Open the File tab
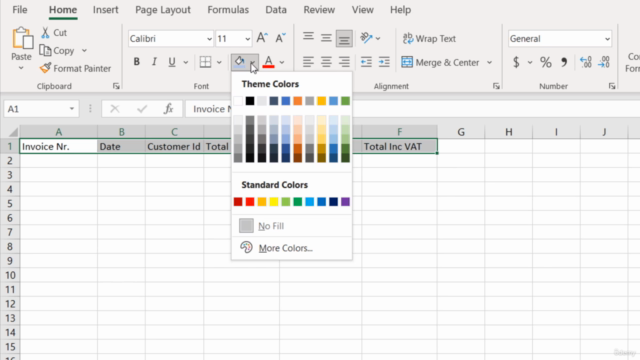640x360 pixels. [x=20, y=10]
